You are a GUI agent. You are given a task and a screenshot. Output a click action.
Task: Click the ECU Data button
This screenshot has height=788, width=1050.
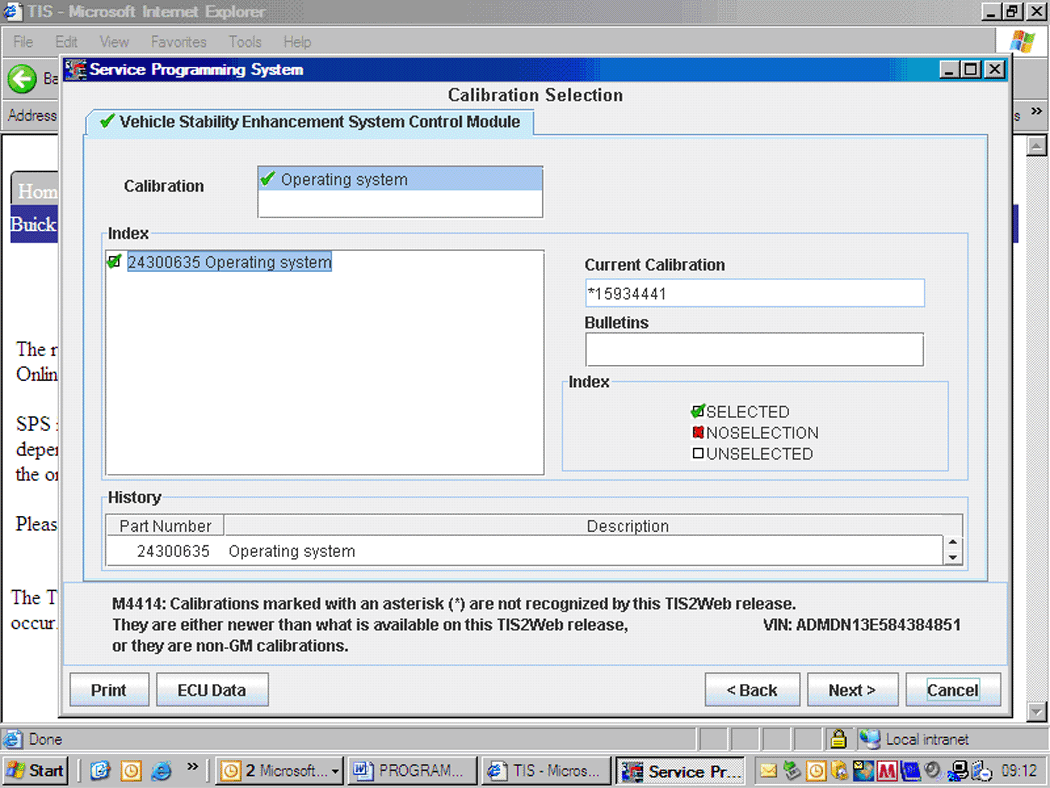pyautogui.click(x=212, y=690)
